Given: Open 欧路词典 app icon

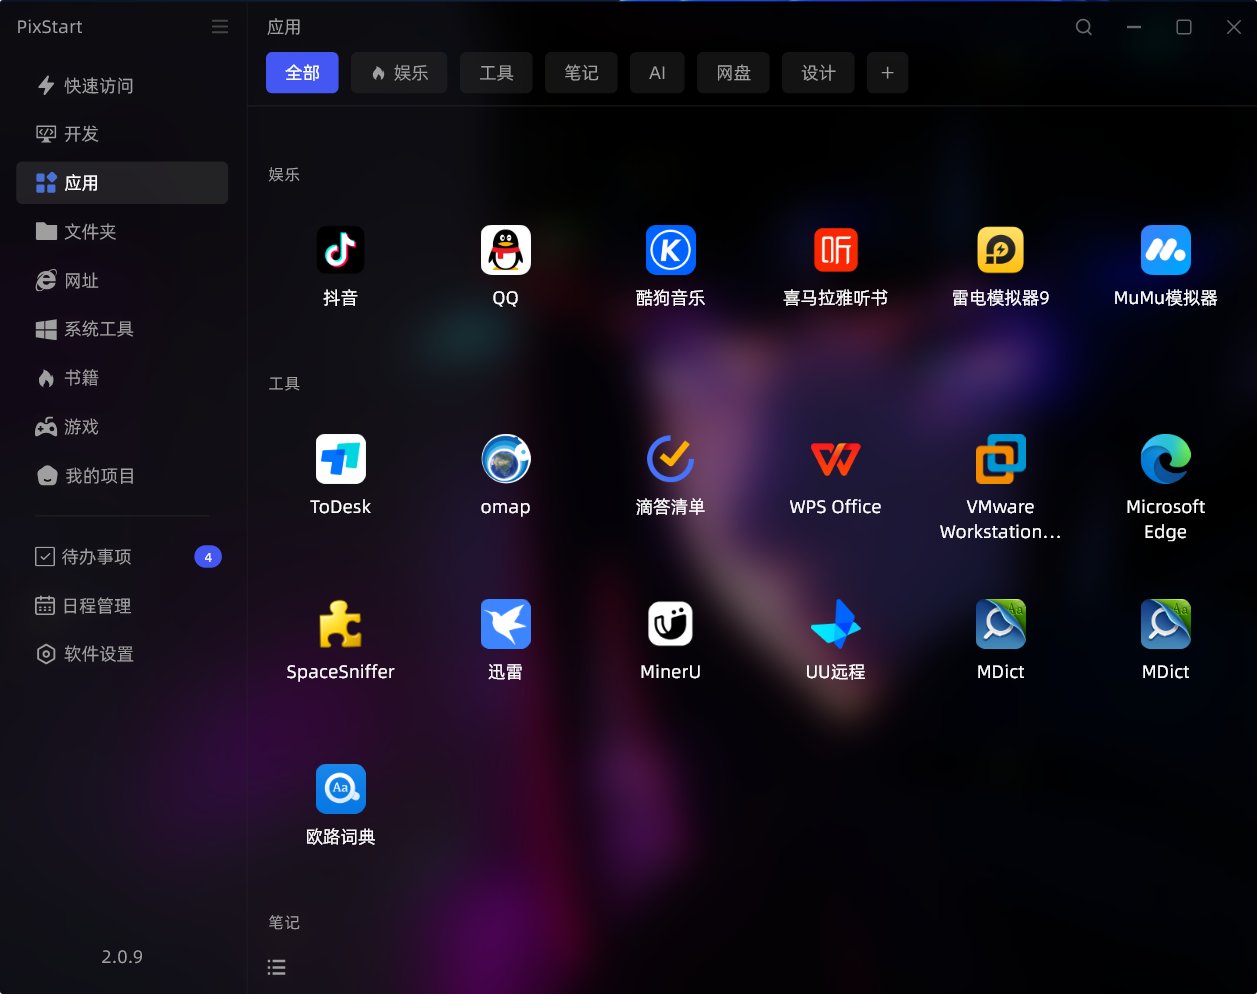Looking at the screenshot, I should click(340, 789).
